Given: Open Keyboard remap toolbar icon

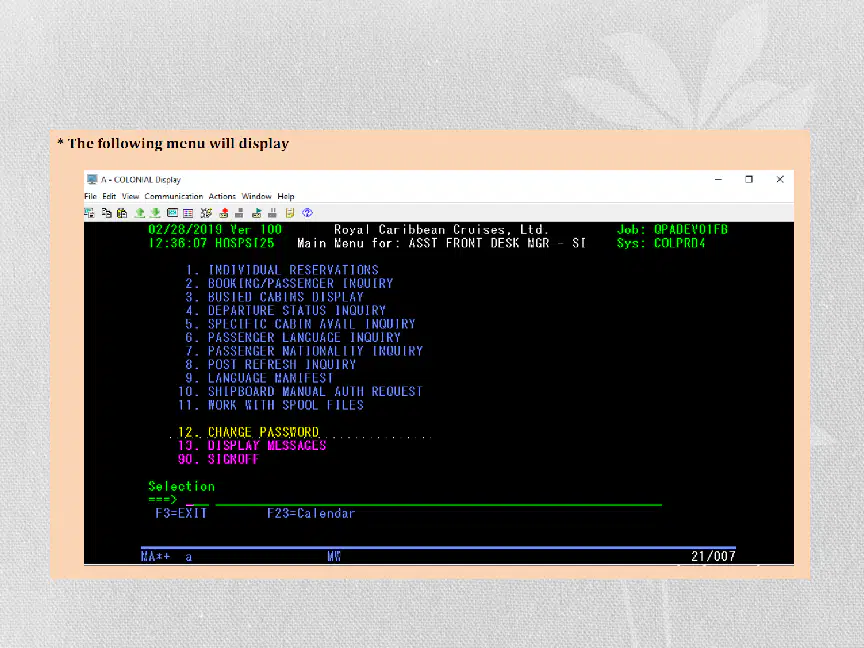Looking at the screenshot, I should click(x=206, y=213).
